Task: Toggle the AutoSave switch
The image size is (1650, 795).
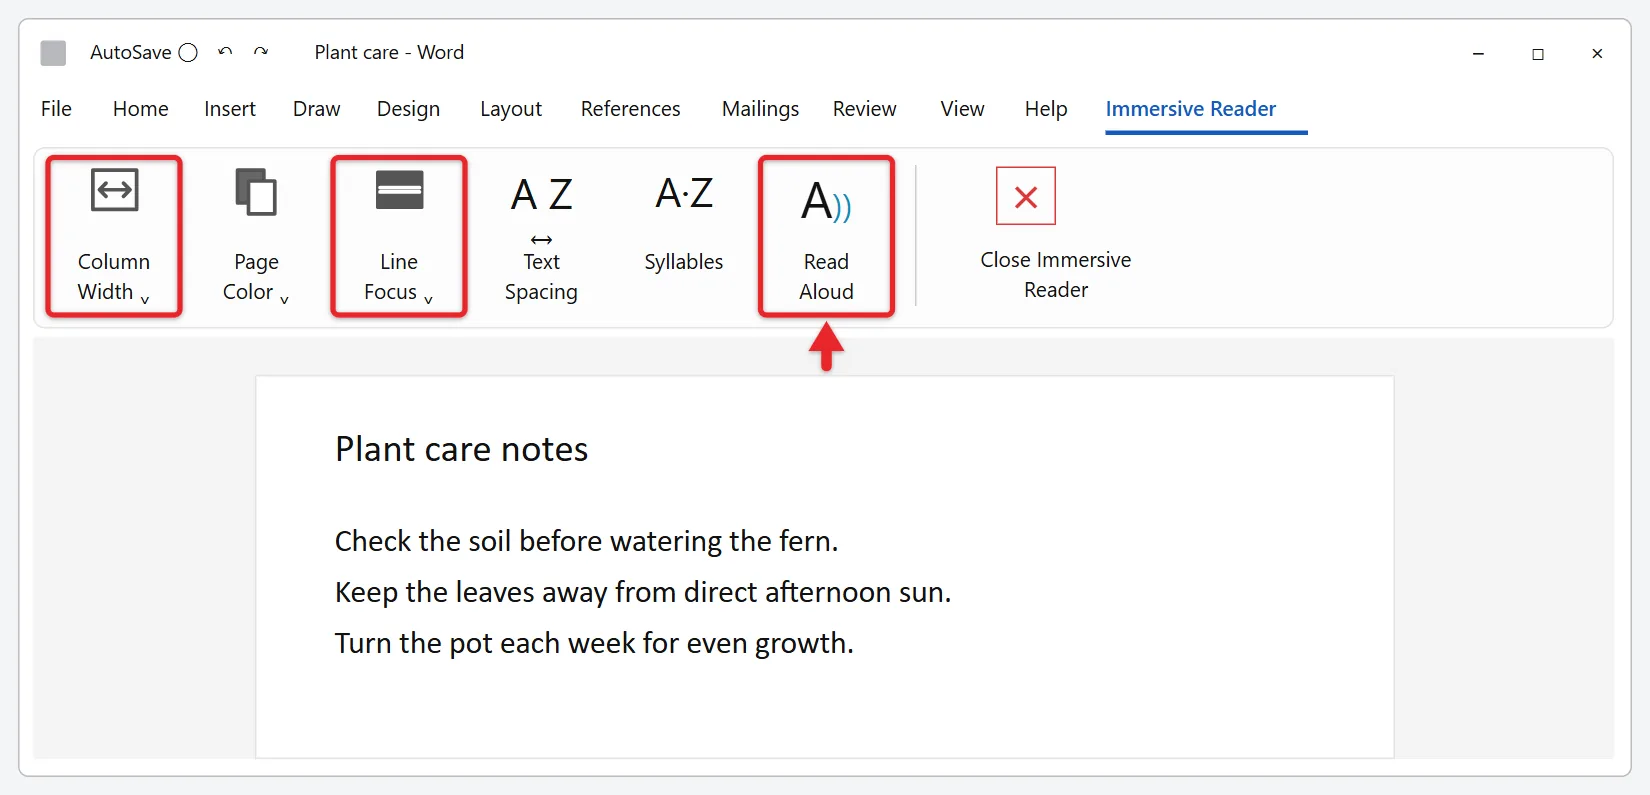Action: coord(188,52)
